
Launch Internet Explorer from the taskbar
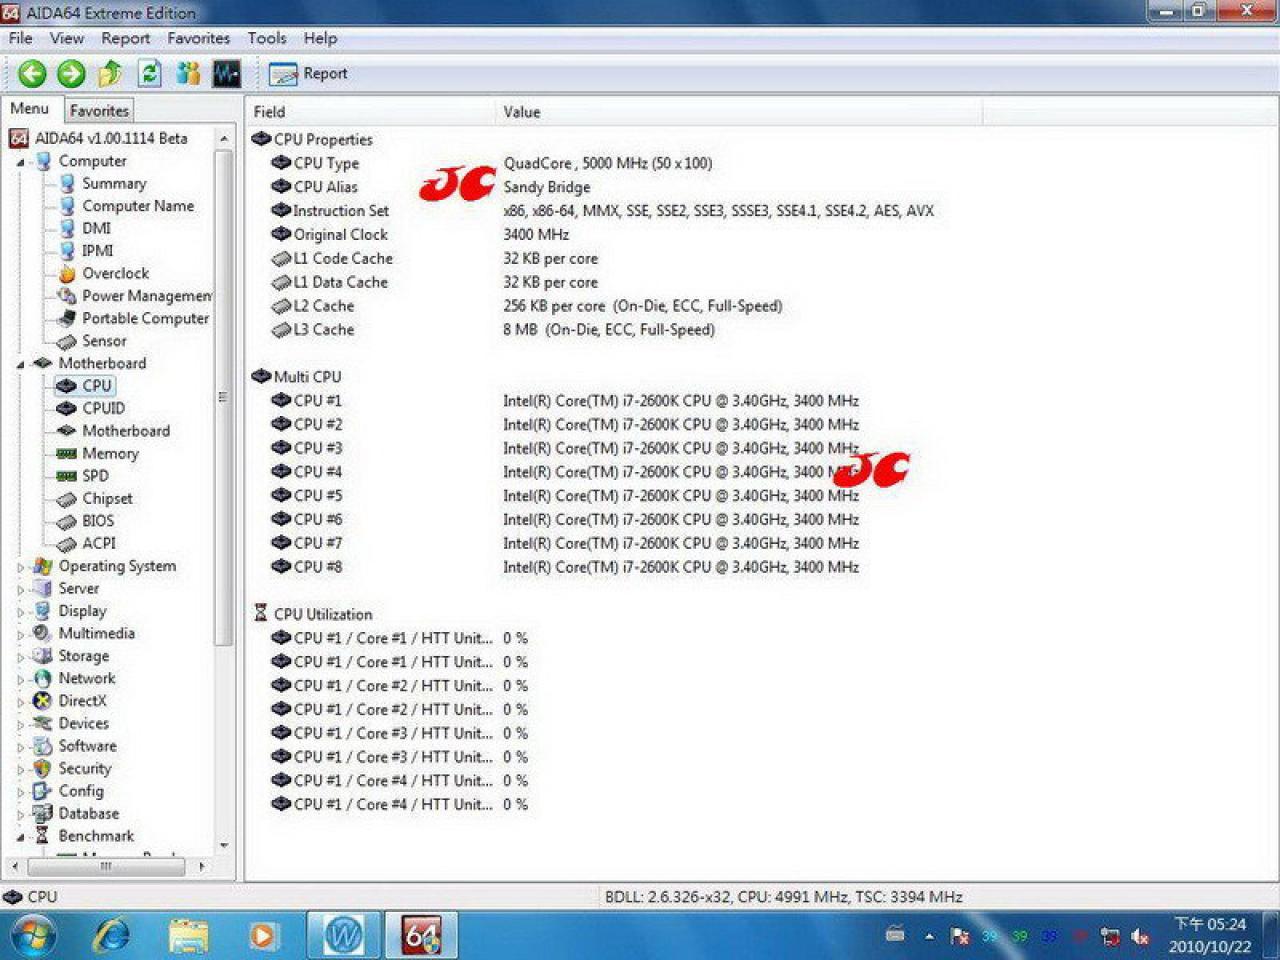pos(111,936)
